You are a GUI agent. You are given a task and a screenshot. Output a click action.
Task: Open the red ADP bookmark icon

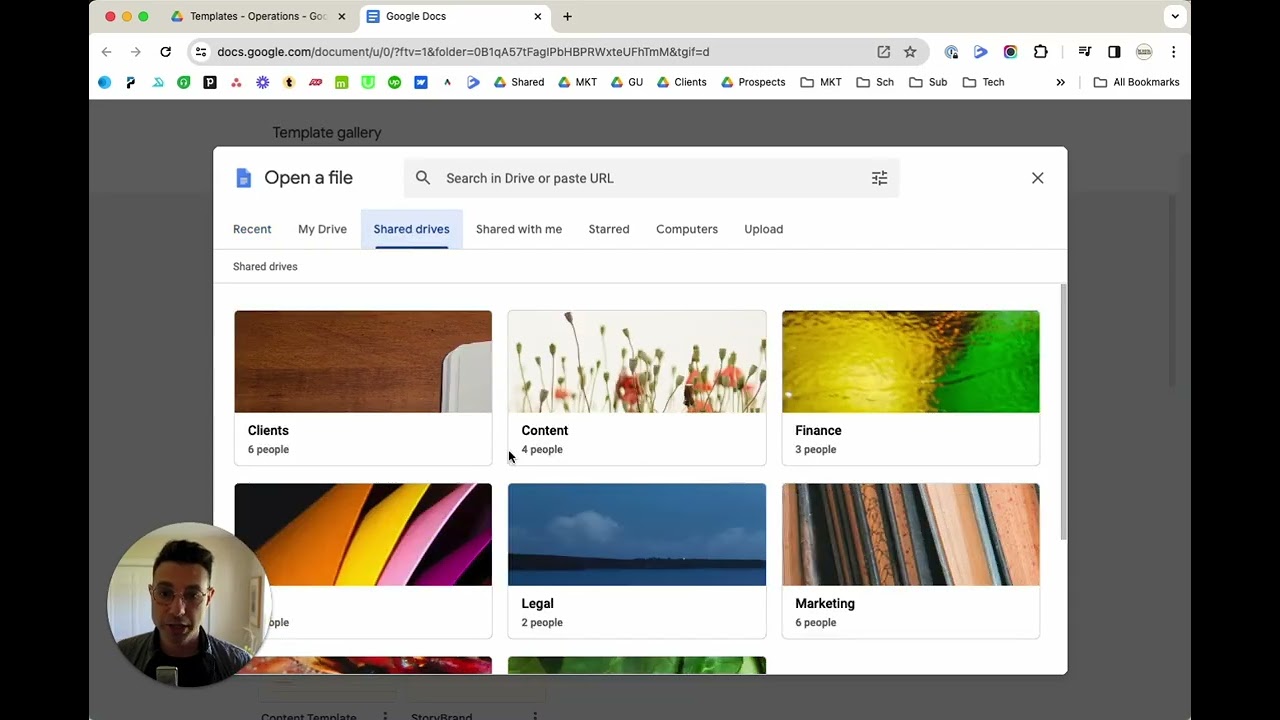click(x=315, y=82)
